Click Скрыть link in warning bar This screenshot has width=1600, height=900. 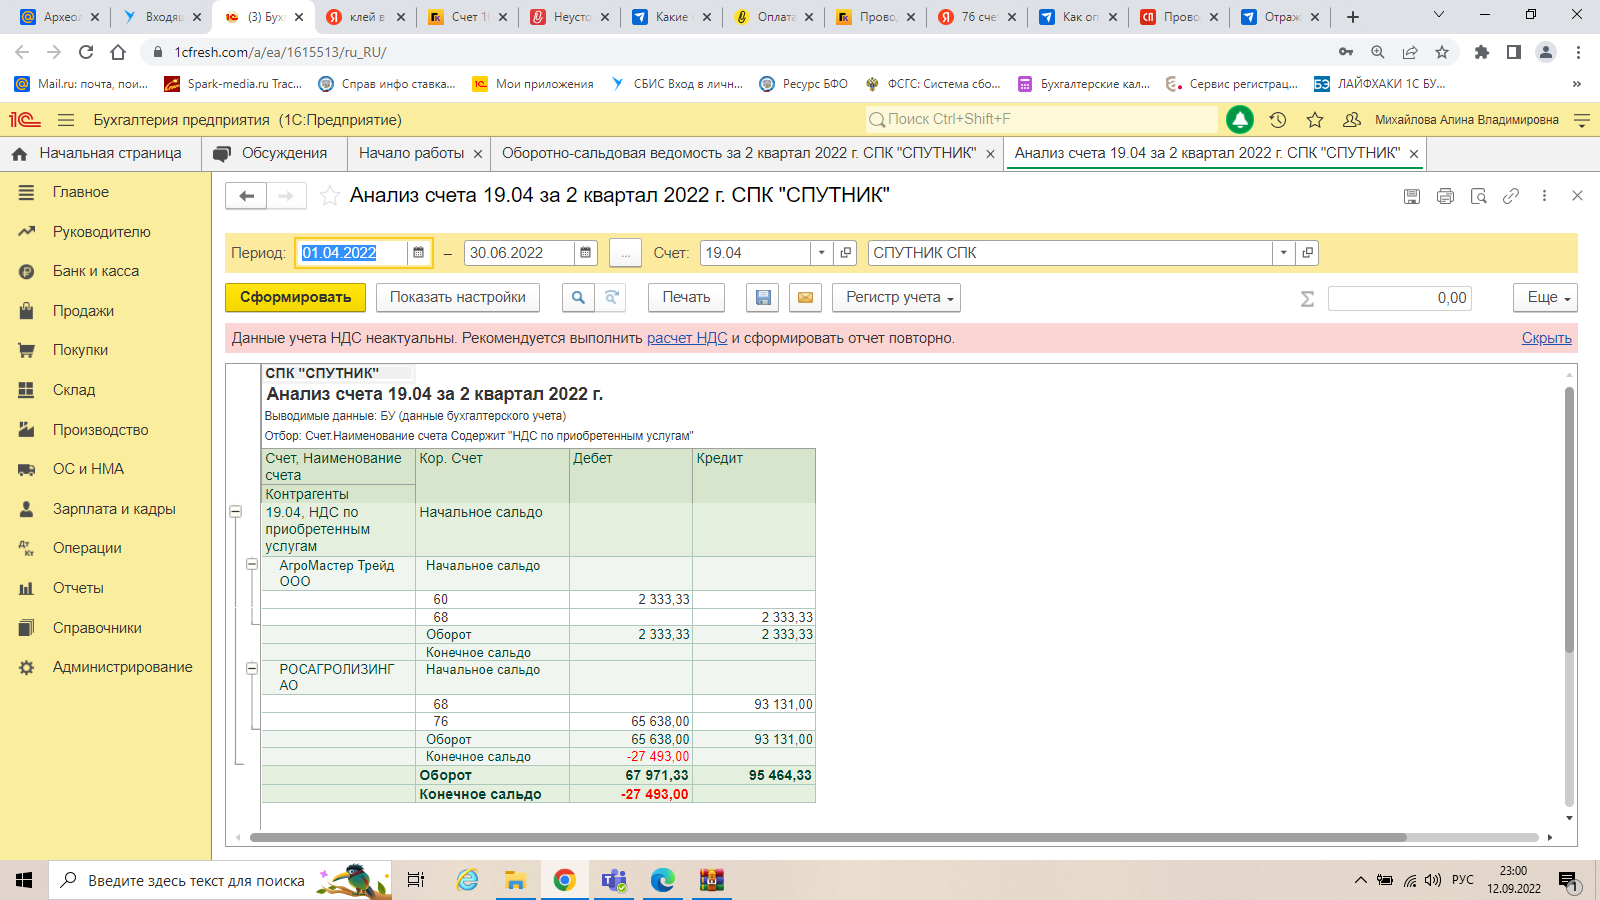tap(1547, 338)
